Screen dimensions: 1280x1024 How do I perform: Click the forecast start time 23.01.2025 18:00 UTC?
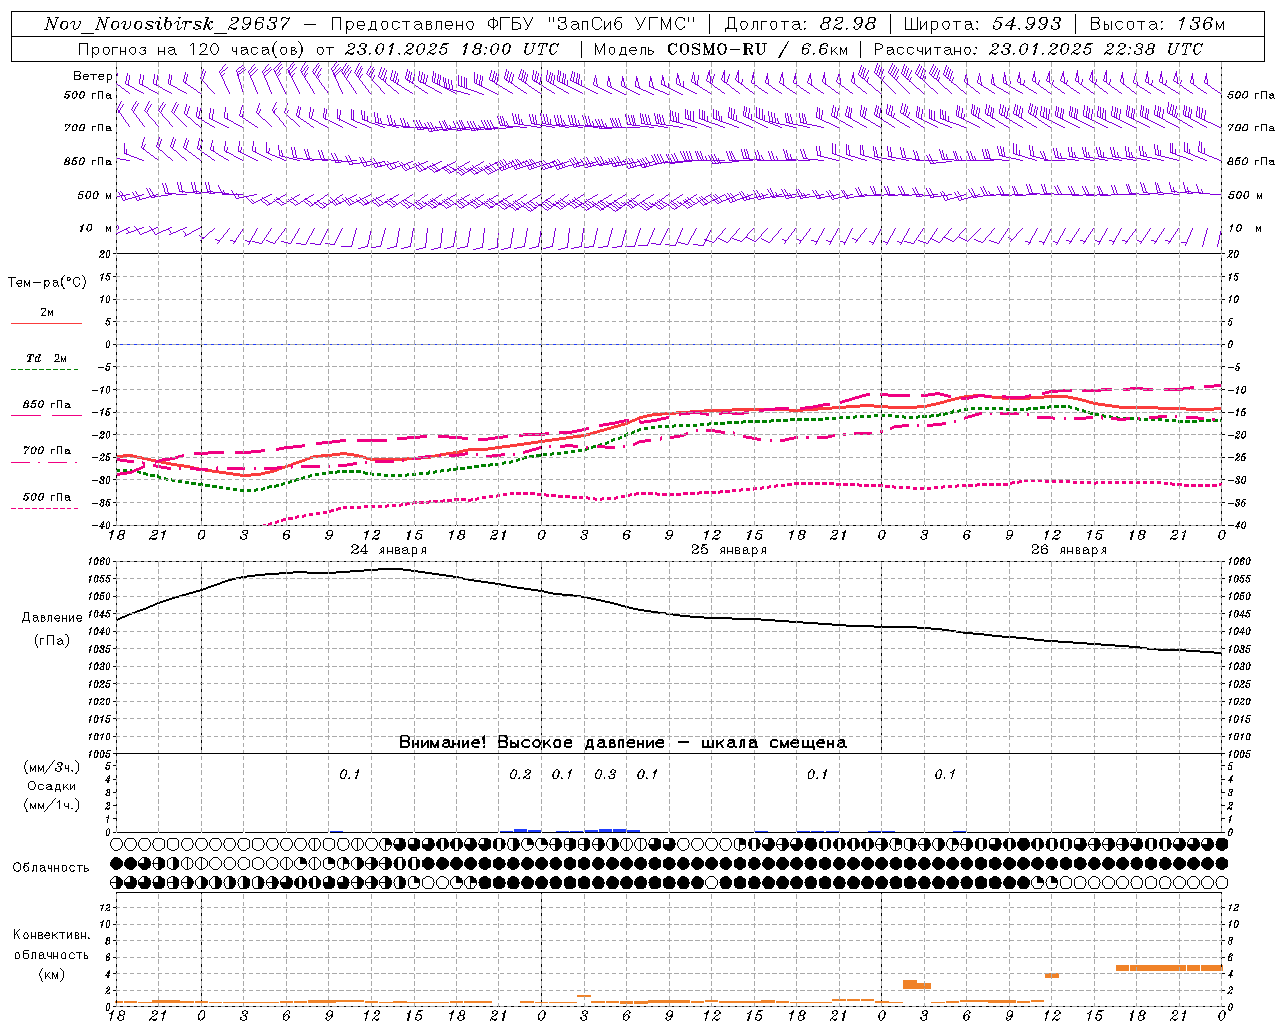[451, 49]
